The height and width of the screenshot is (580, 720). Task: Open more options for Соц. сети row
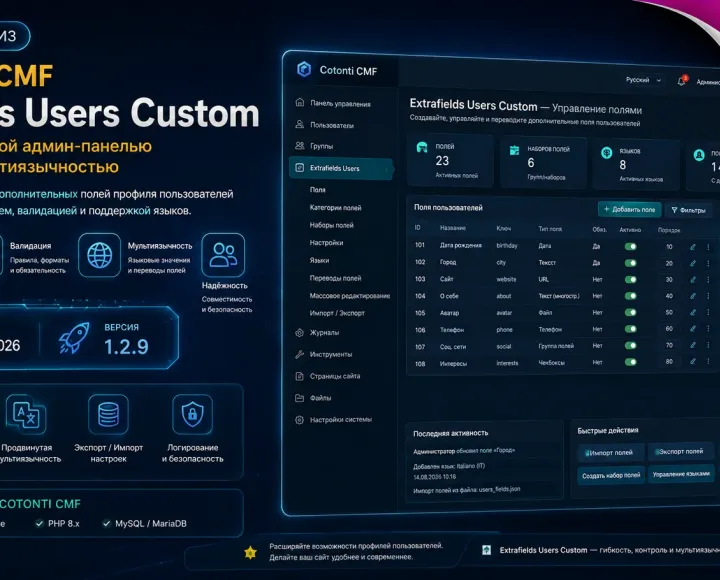point(708,345)
